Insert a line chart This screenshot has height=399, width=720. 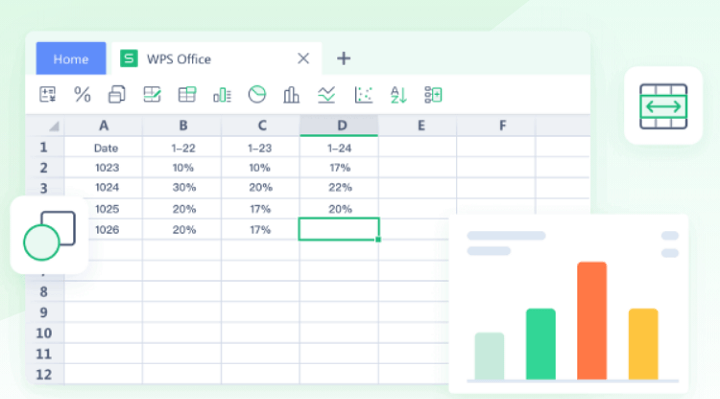tap(326, 95)
